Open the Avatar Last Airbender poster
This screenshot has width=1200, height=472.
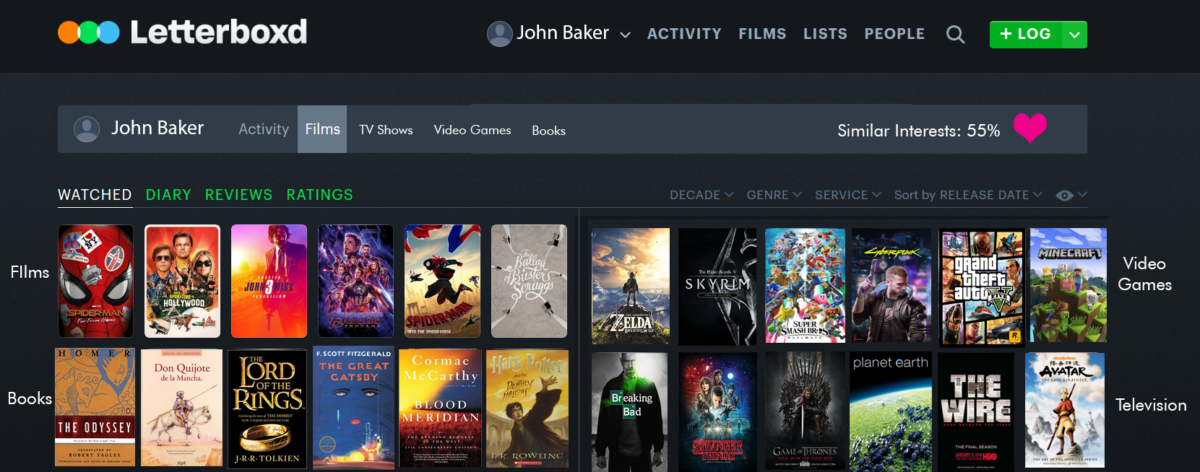tap(1065, 410)
